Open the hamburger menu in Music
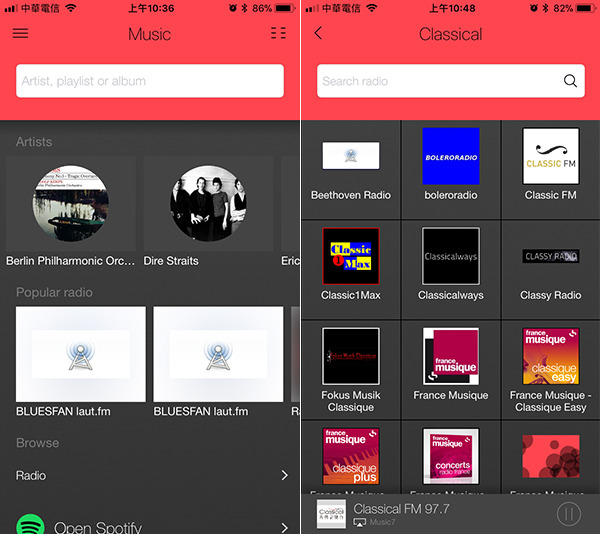This screenshot has width=600, height=534. point(20,34)
